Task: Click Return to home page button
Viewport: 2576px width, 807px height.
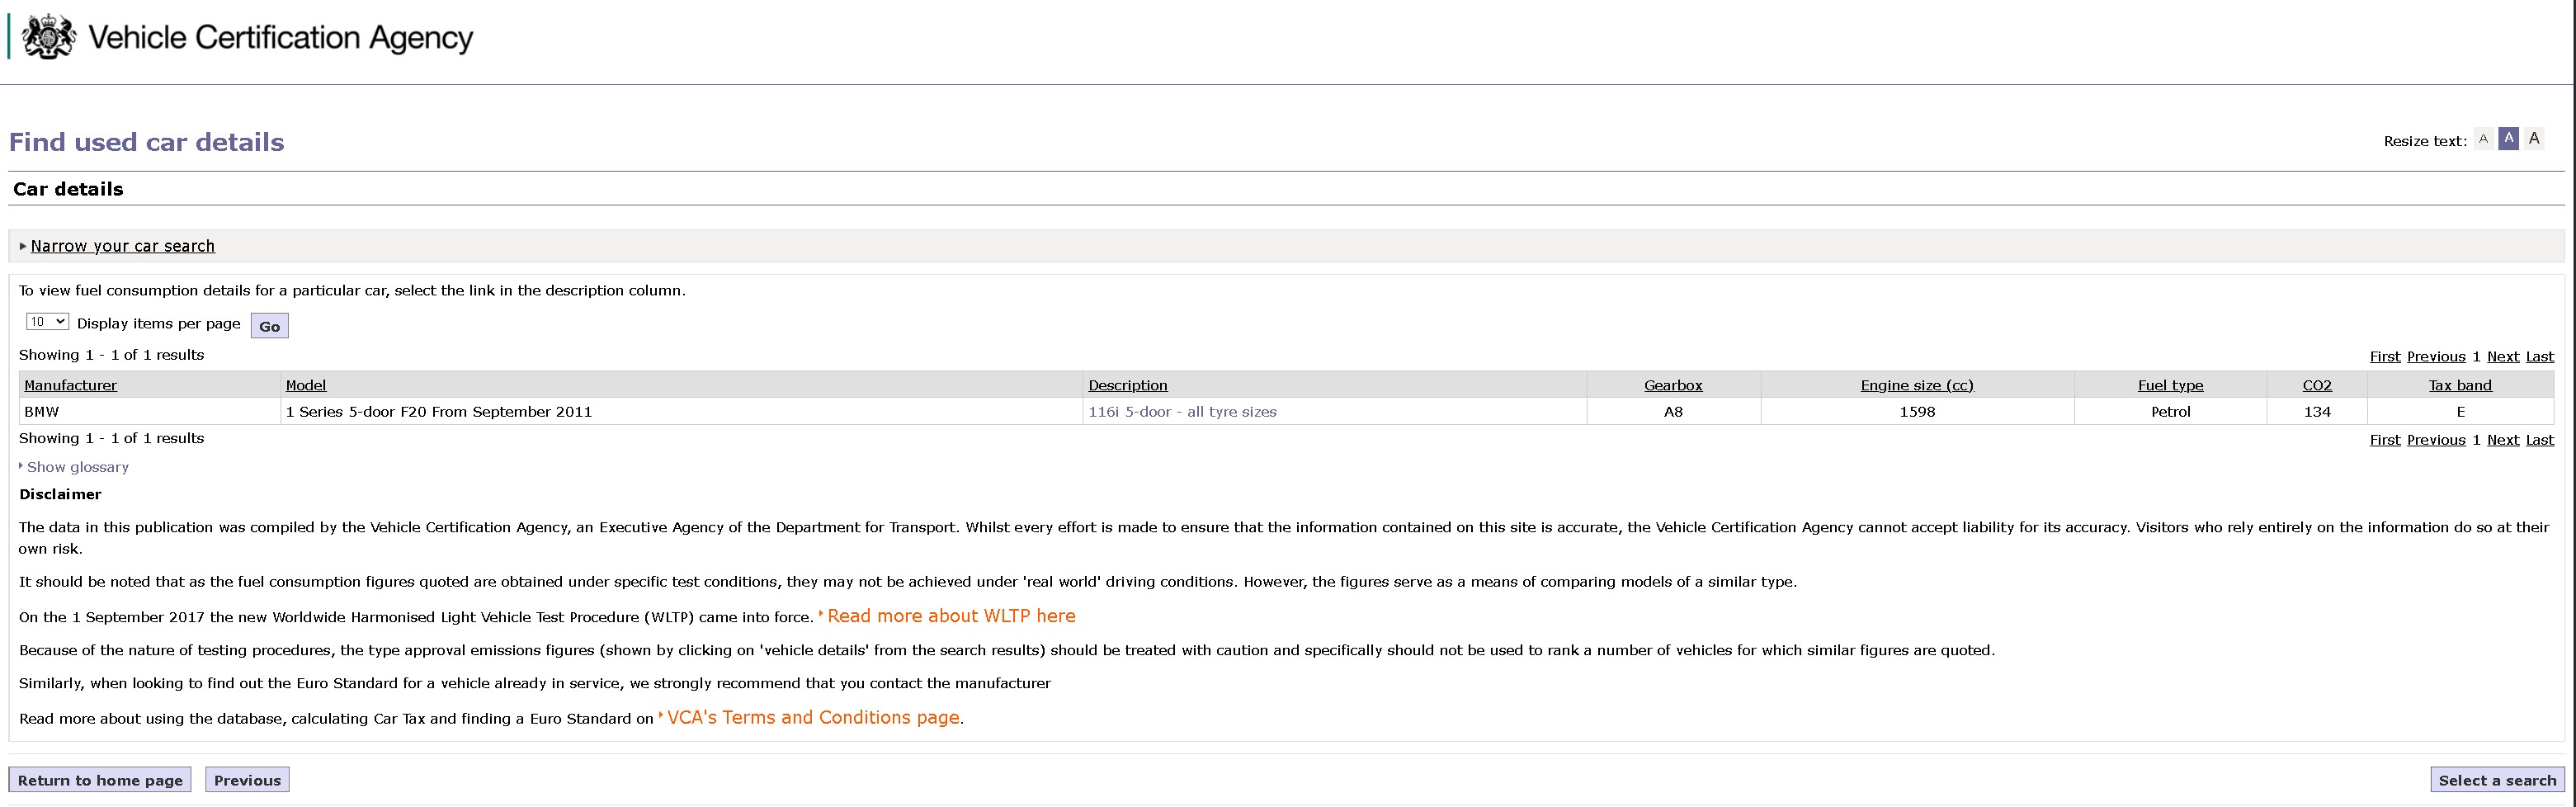Action: click(x=100, y=780)
